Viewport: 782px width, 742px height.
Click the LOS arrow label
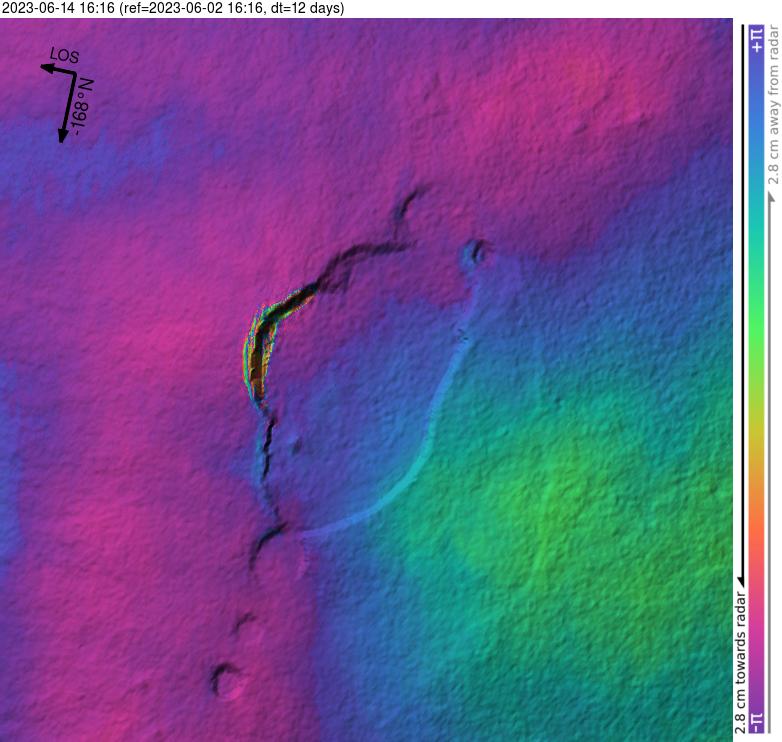pos(64,55)
